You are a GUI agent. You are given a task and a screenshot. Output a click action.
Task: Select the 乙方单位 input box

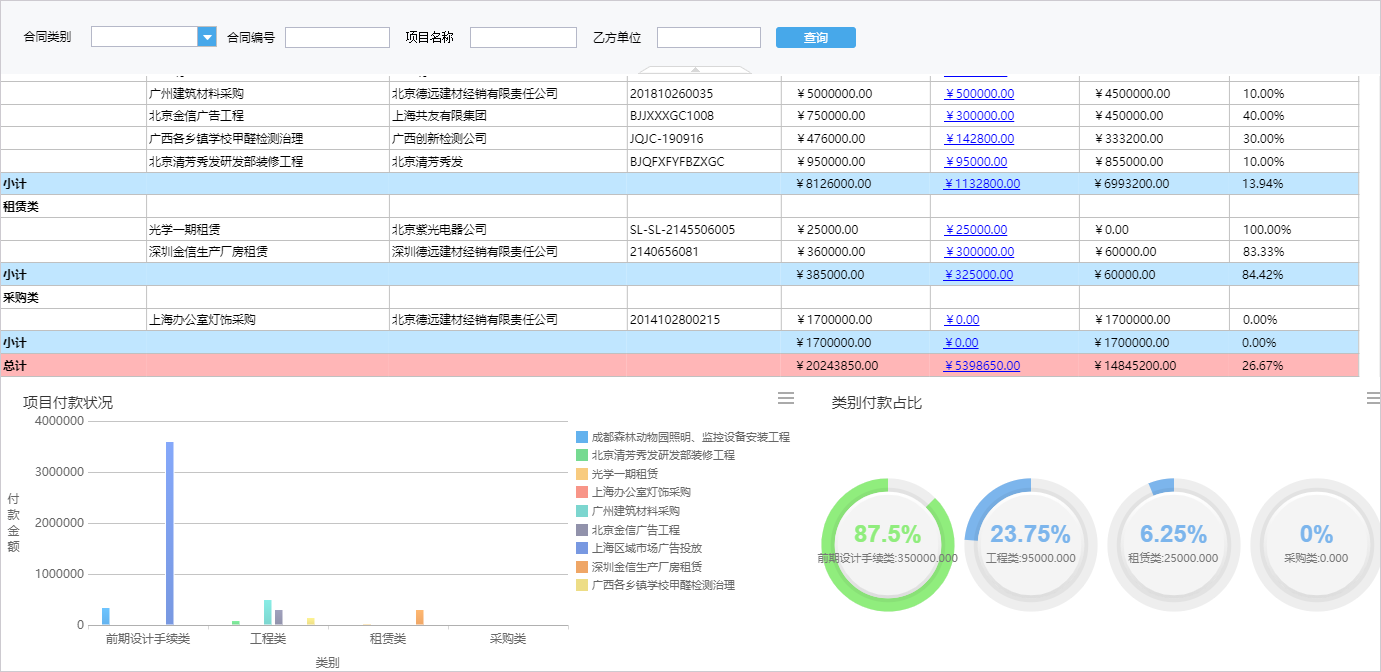click(708, 36)
